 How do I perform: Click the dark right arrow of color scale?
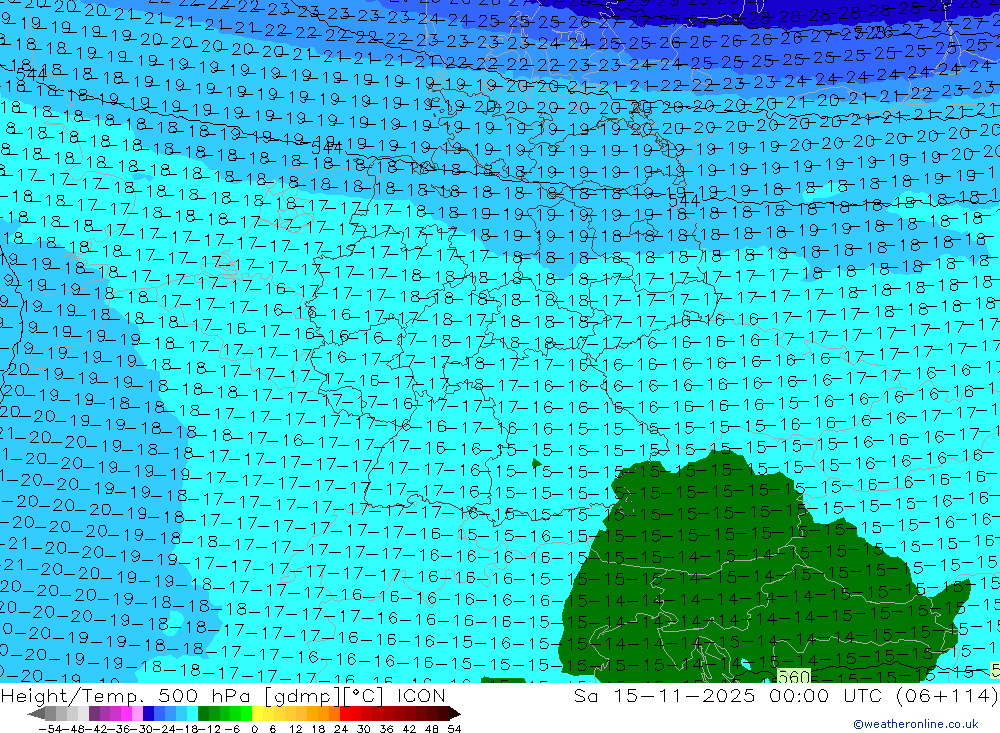[453, 713]
